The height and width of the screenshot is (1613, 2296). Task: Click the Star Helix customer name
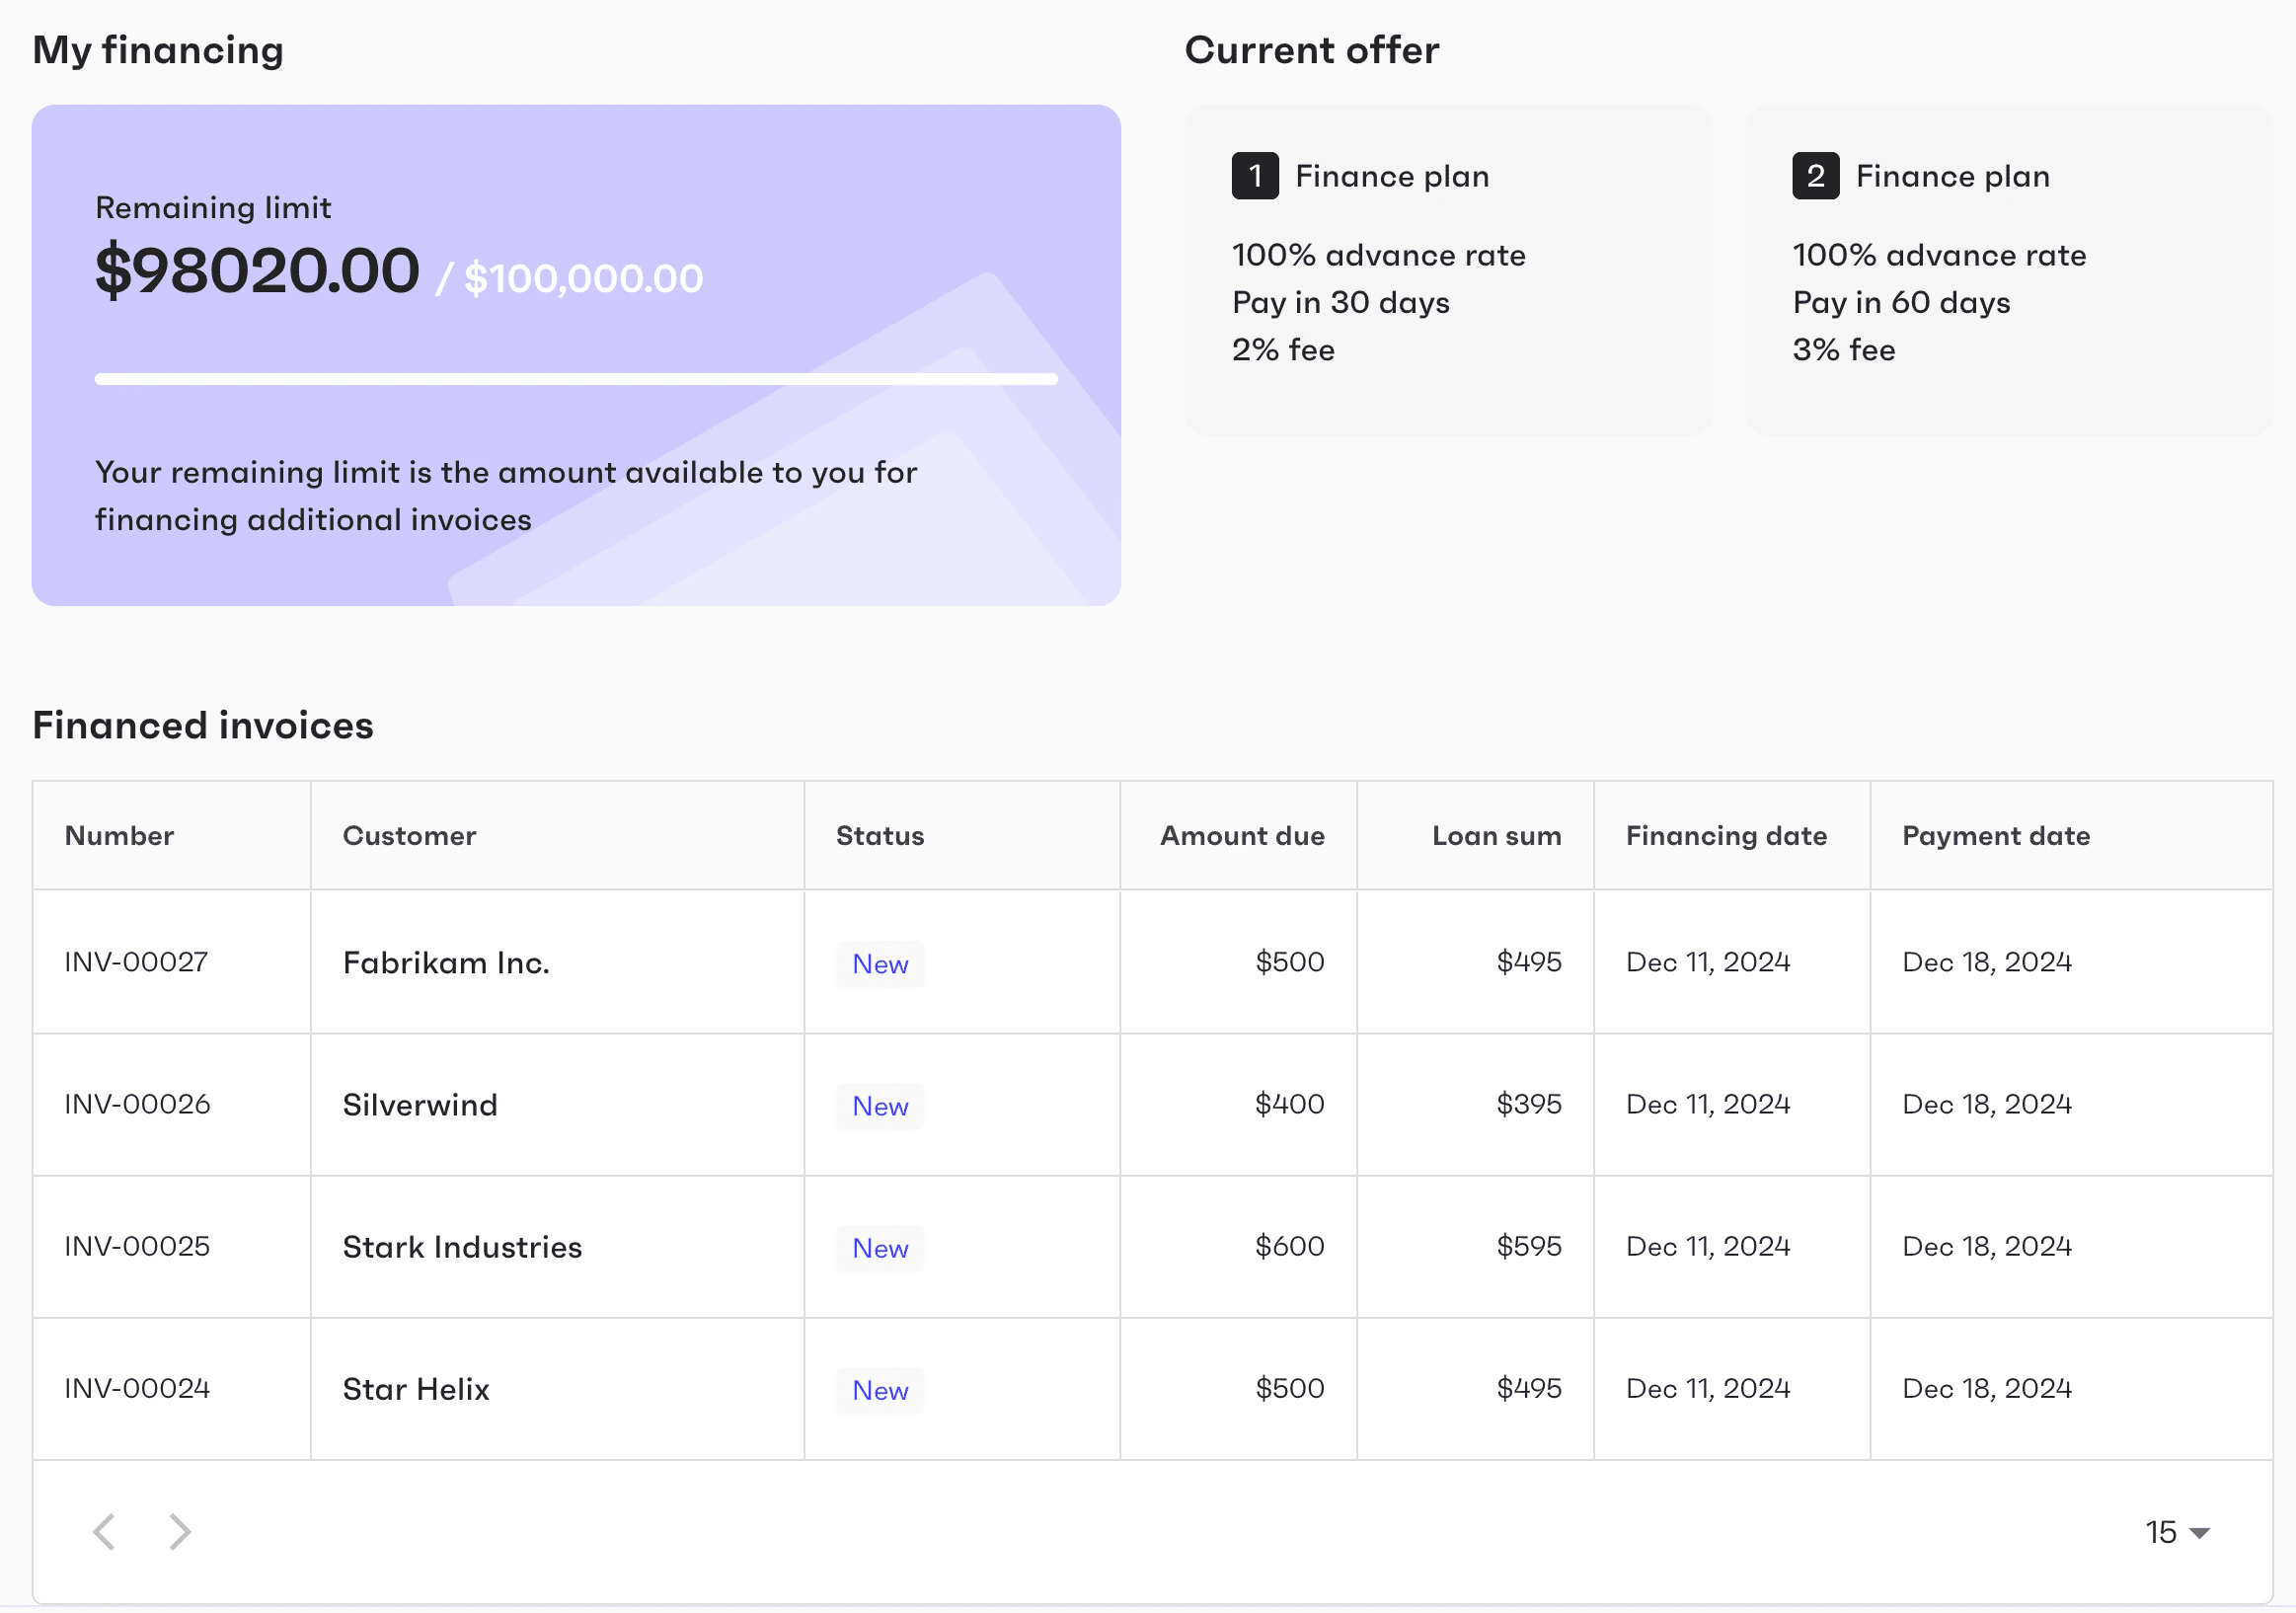click(416, 1389)
